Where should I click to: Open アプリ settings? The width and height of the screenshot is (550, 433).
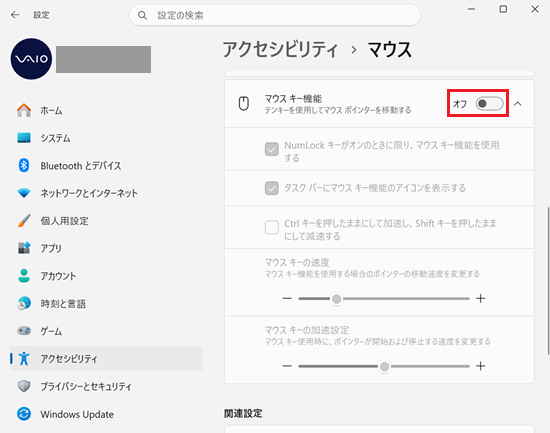[106, 248]
